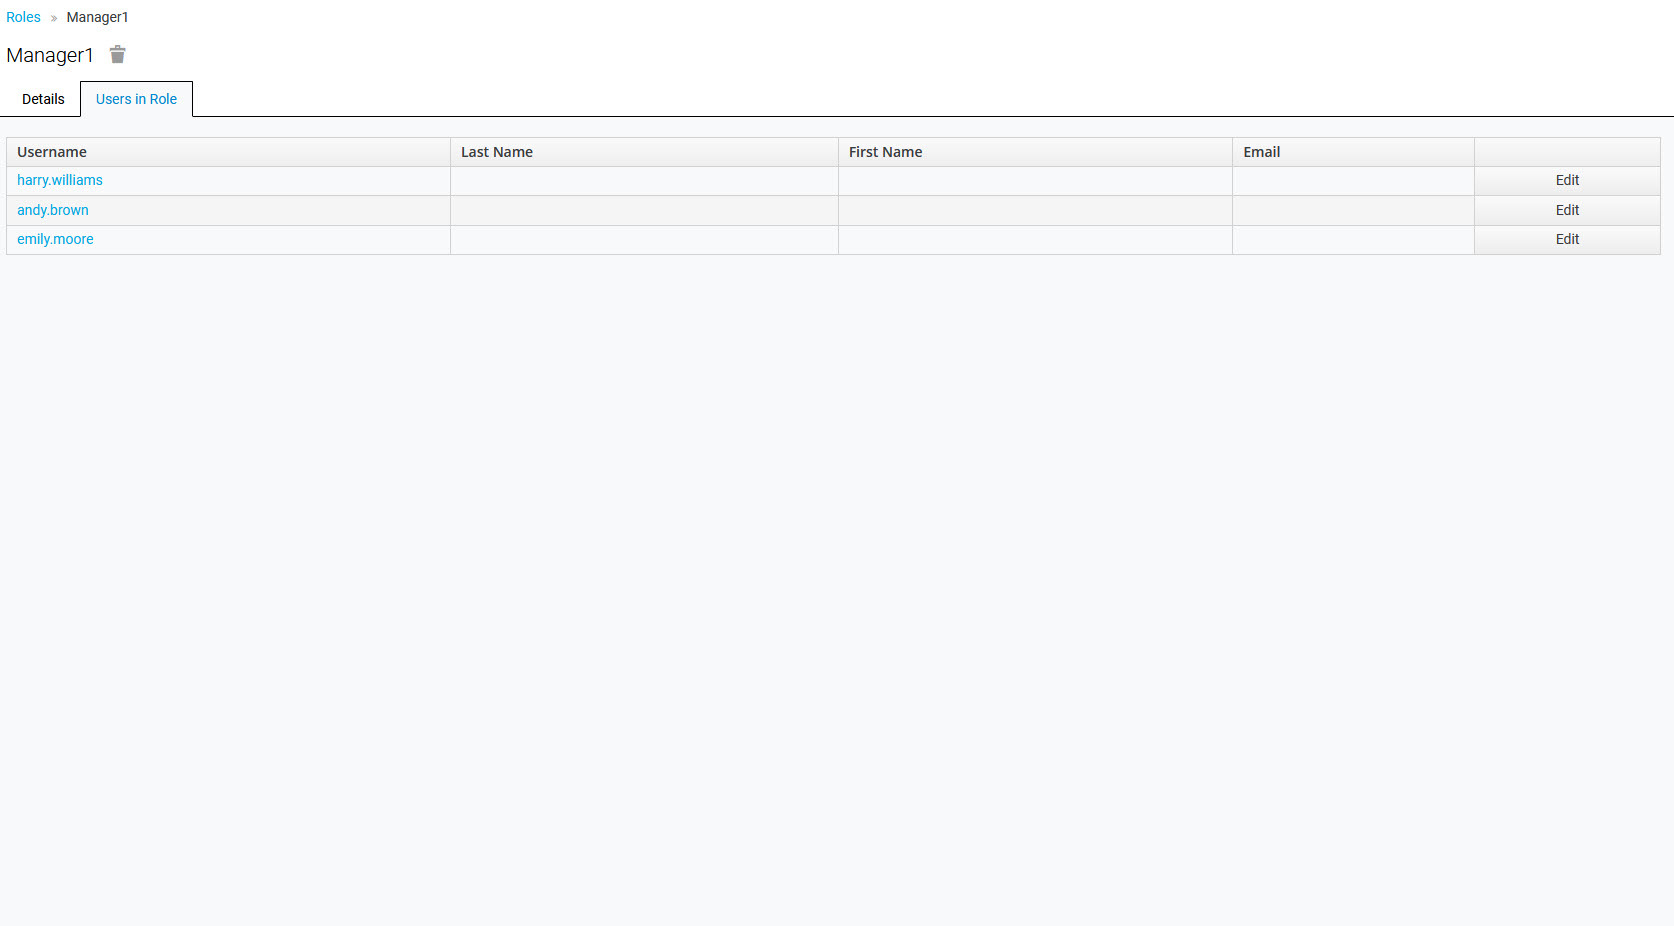
Task: Switch to the Details tab
Action: (43, 99)
